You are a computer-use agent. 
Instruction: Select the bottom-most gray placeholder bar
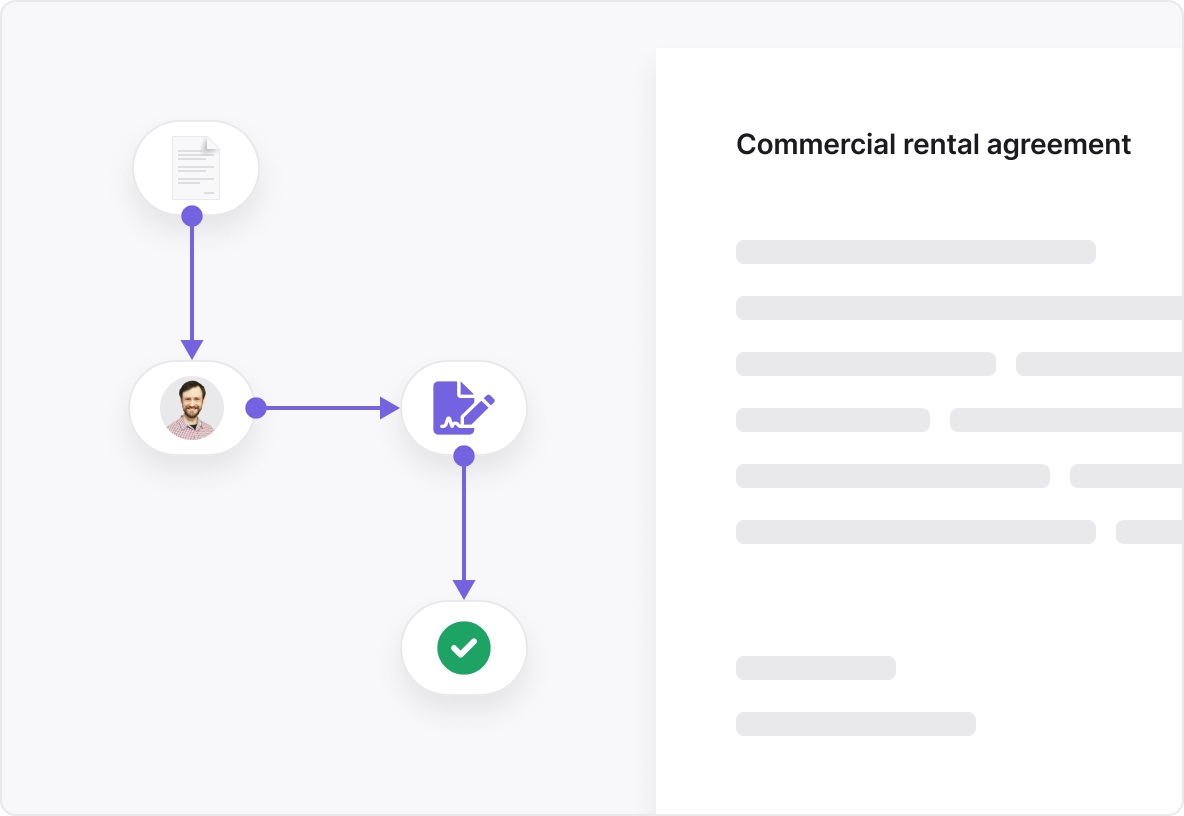coord(855,724)
